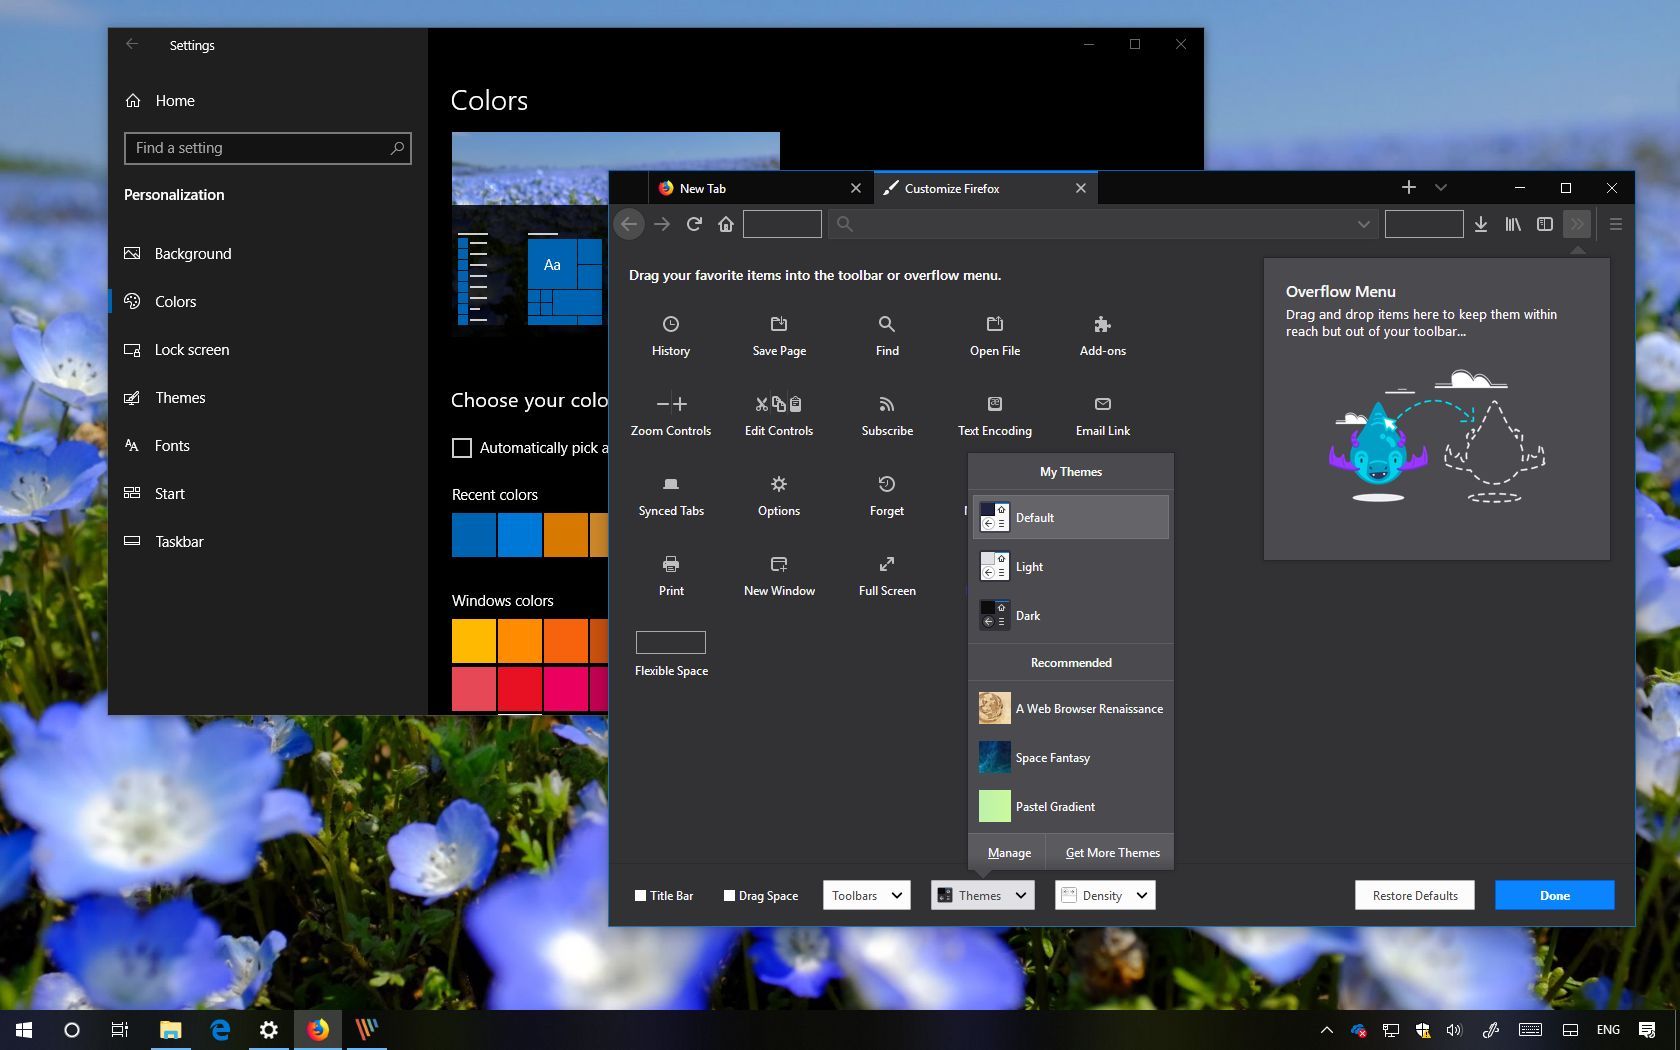Click the Save Page icon

(779, 324)
